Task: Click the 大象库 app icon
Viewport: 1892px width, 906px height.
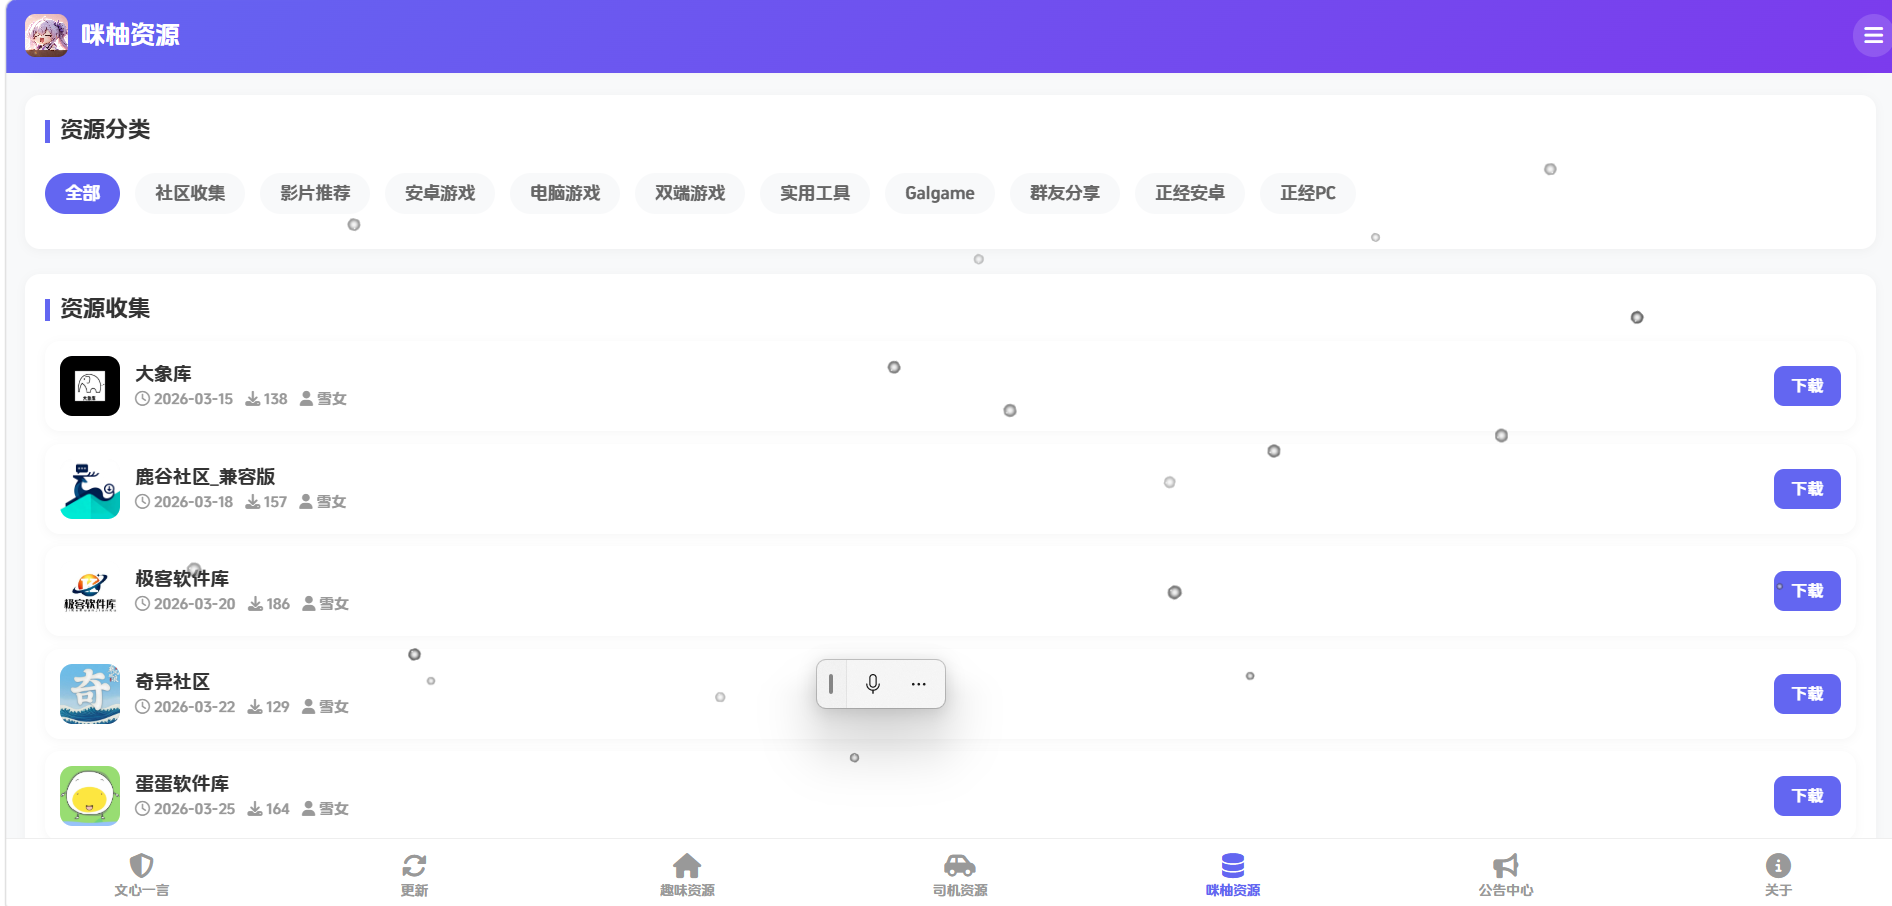Action: [90, 386]
